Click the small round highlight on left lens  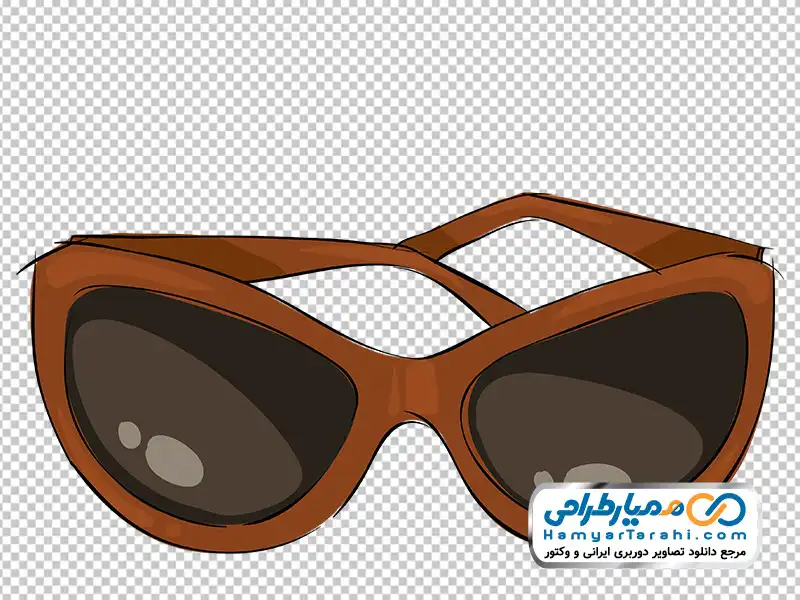point(129,434)
